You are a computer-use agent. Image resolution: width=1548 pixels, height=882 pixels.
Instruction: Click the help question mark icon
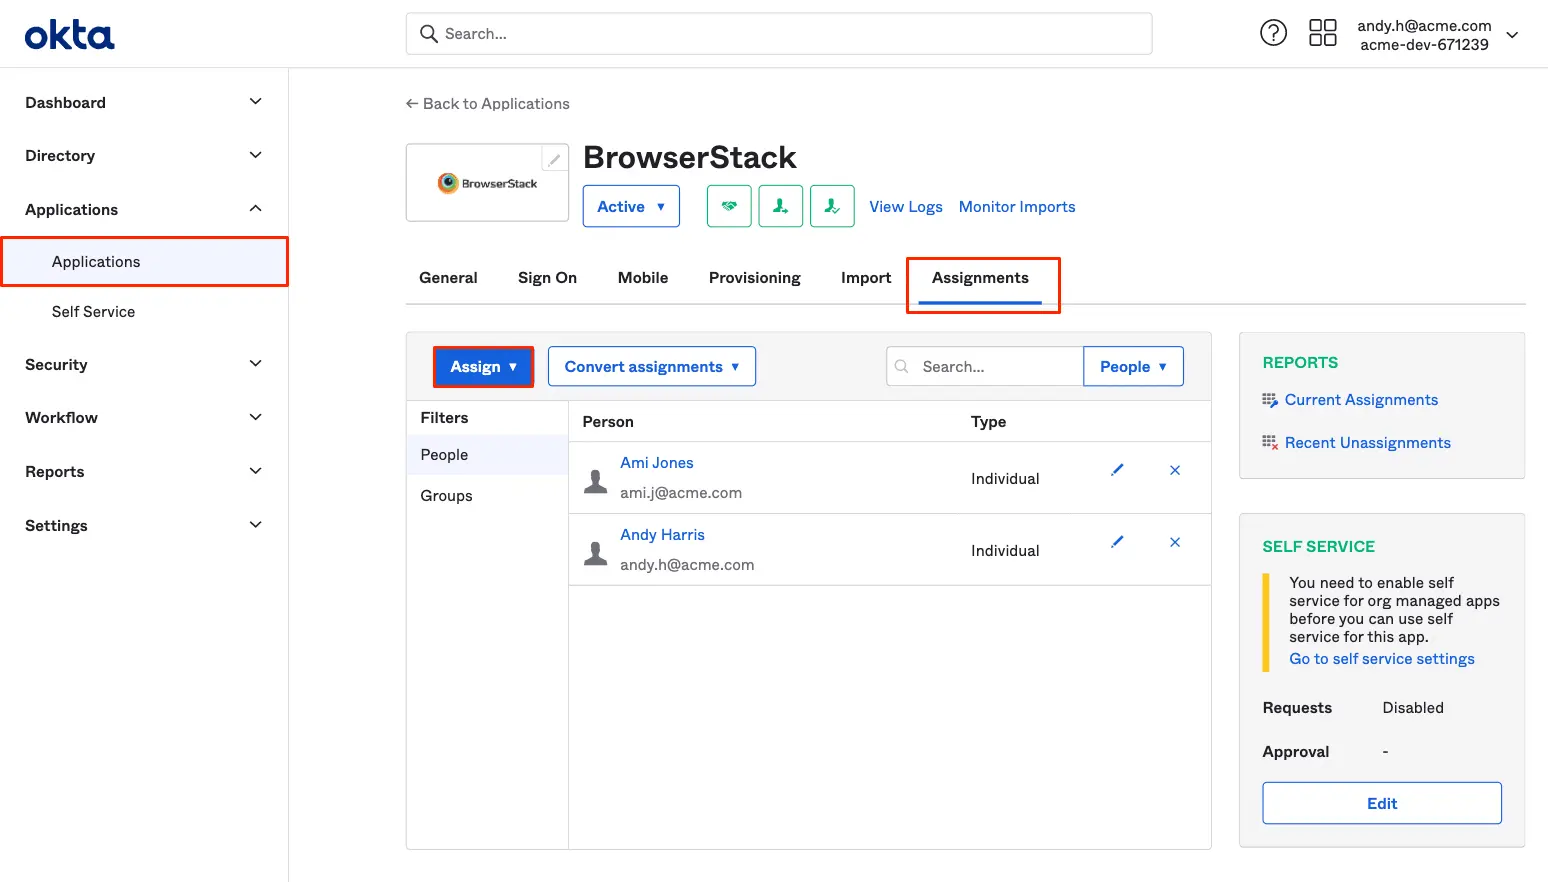pos(1273,33)
